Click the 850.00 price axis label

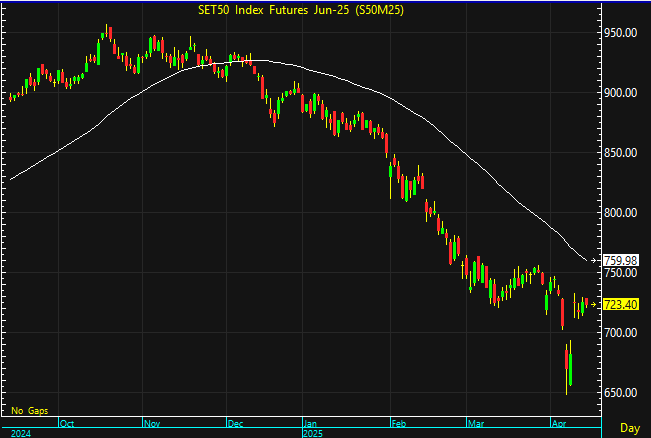point(620,153)
